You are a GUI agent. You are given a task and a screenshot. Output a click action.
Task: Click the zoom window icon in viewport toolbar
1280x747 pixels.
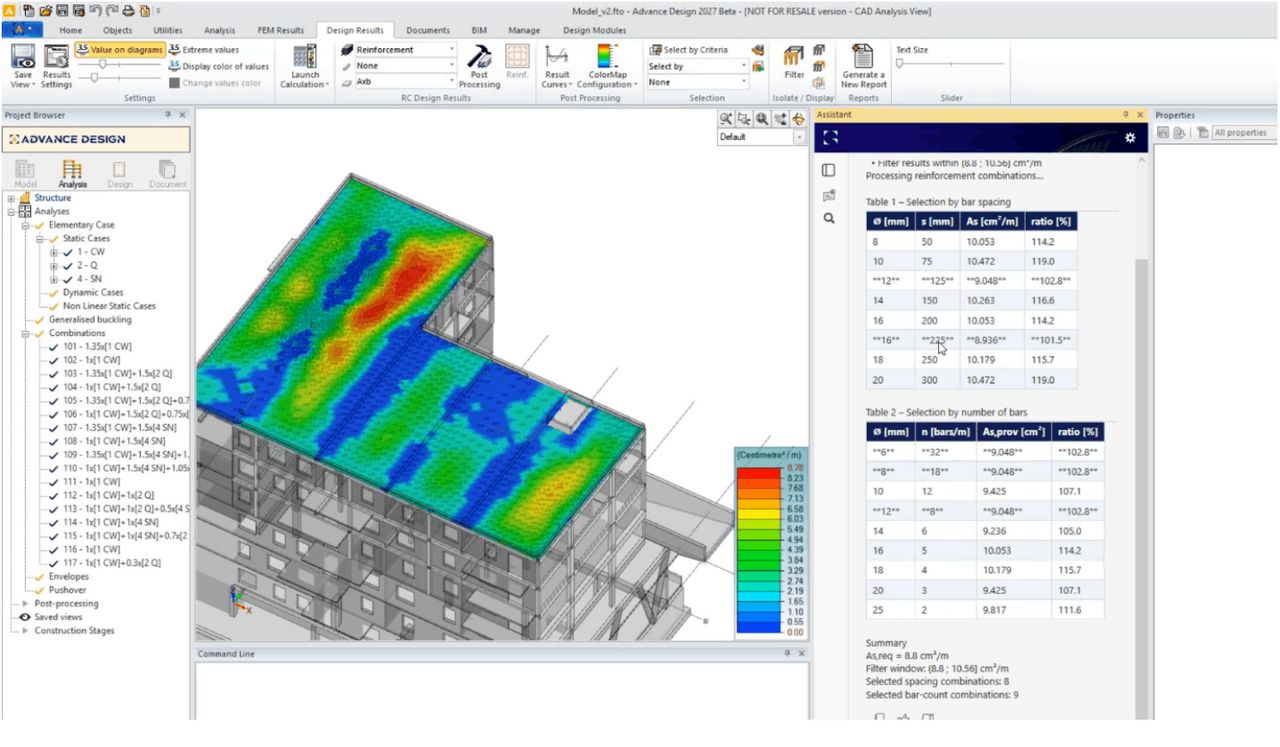click(x=744, y=118)
